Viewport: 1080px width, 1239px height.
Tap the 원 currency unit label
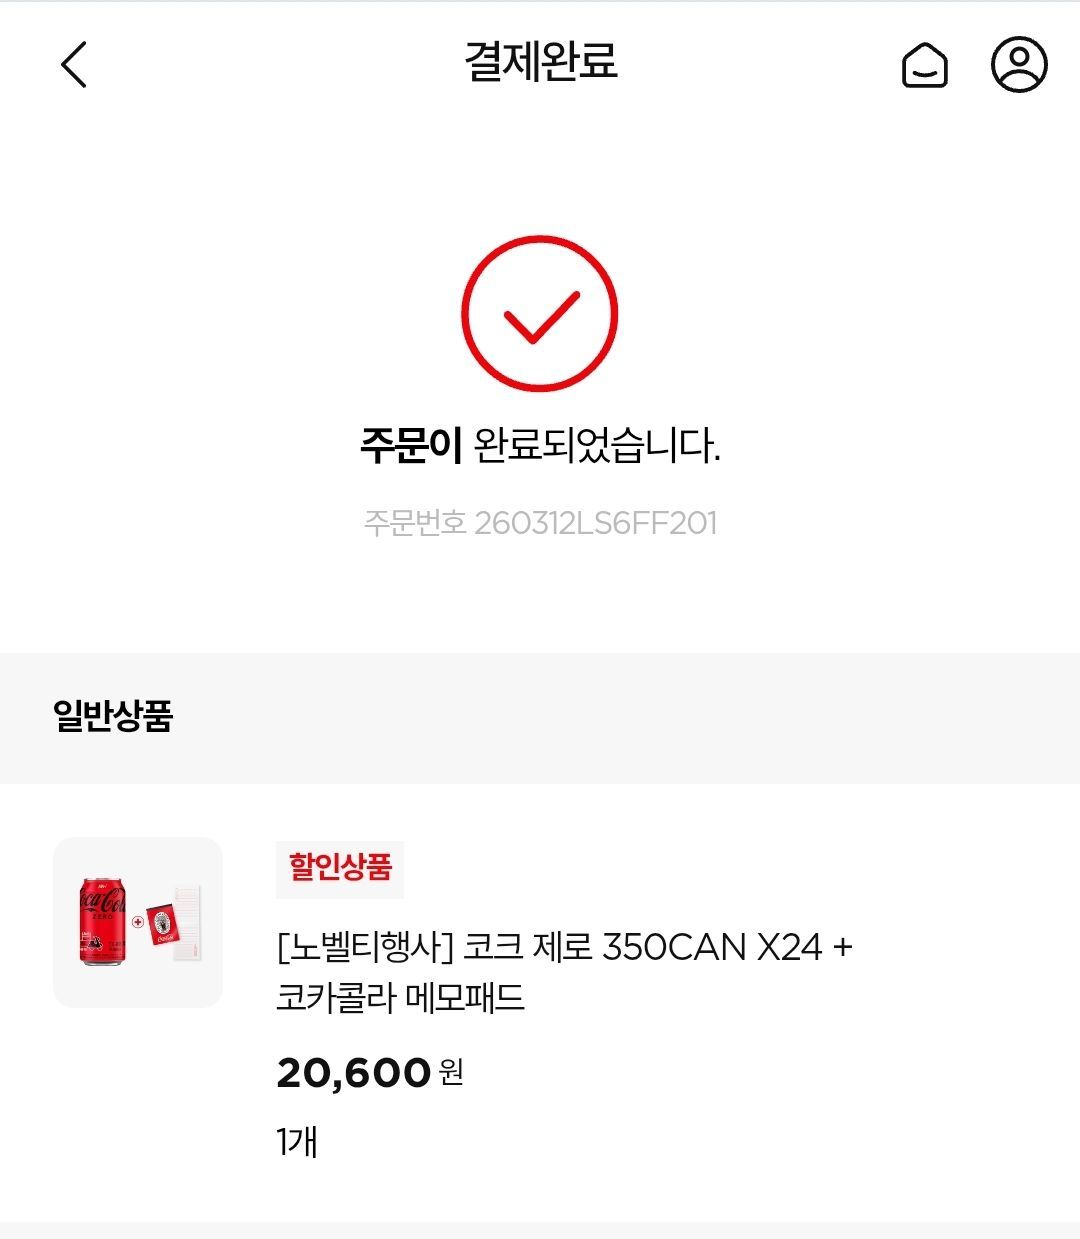[451, 1073]
